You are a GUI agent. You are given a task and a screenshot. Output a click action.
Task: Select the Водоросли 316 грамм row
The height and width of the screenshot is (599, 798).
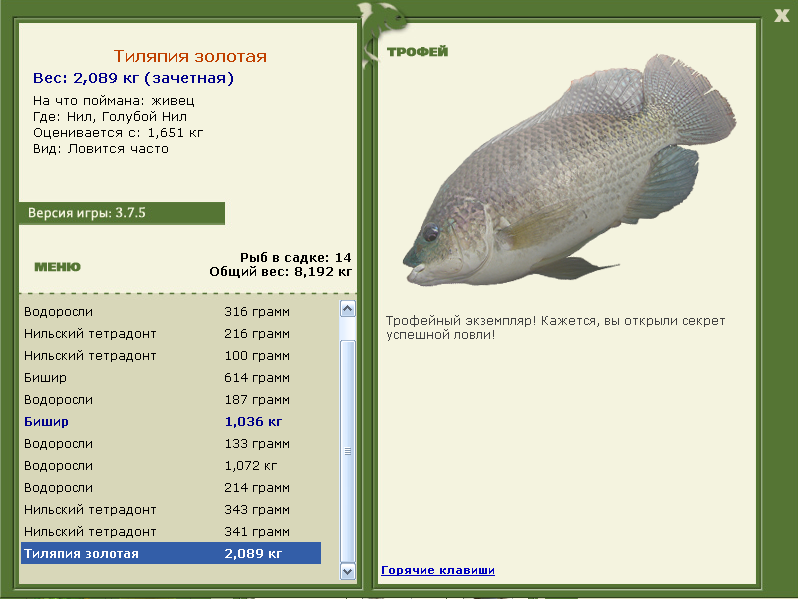coord(171,311)
